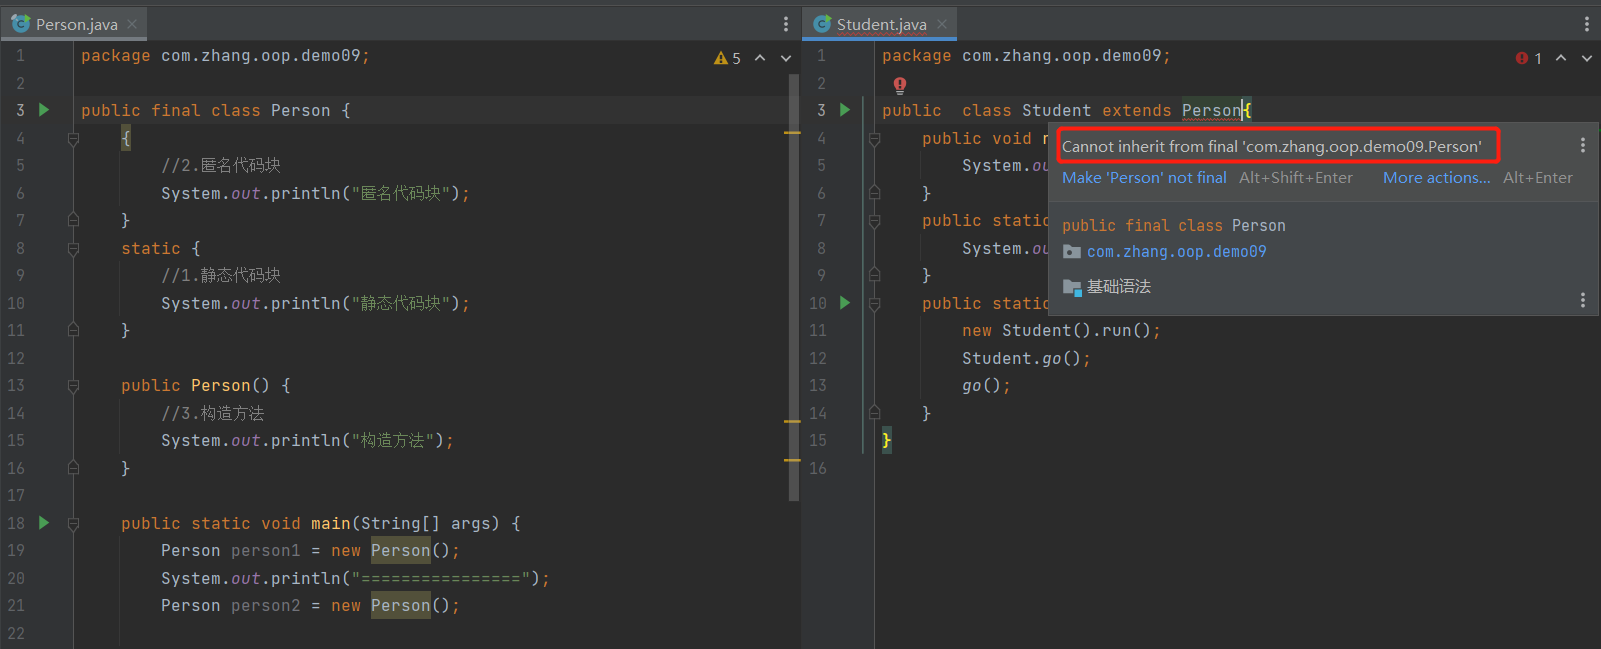Open error tooltip more options menu
The width and height of the screenshot is (1601, 649).
(1583, 146)
